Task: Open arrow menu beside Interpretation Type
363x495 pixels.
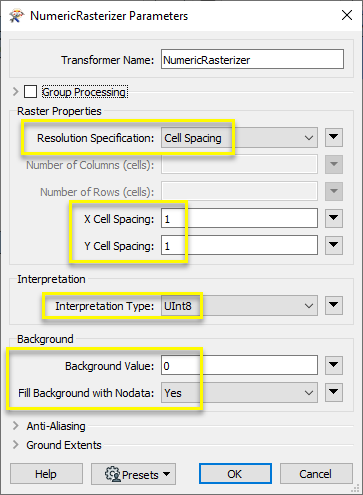Action: 334,305
